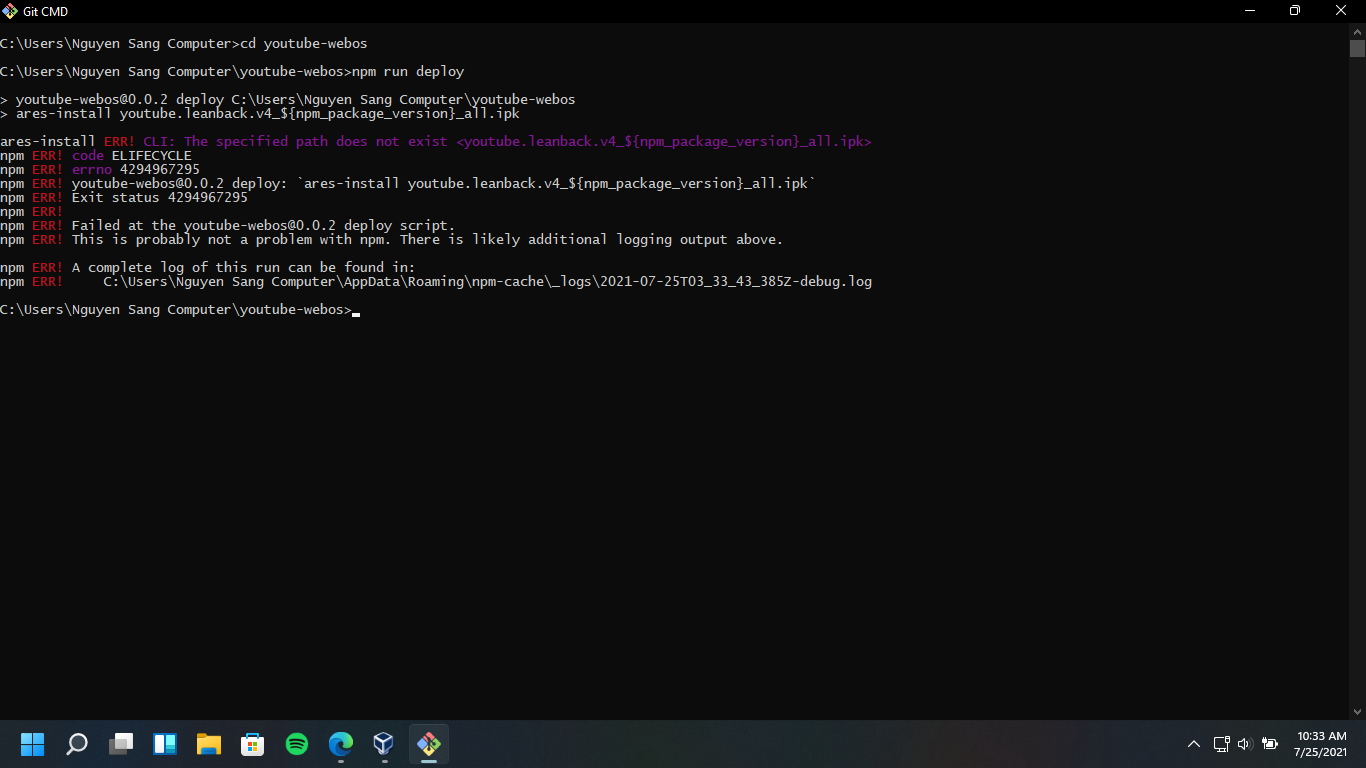The width and height of the screenshot is (1366, 768).
Task: Click the Git CMD taskbar icon
Action: tap(429, 744)
